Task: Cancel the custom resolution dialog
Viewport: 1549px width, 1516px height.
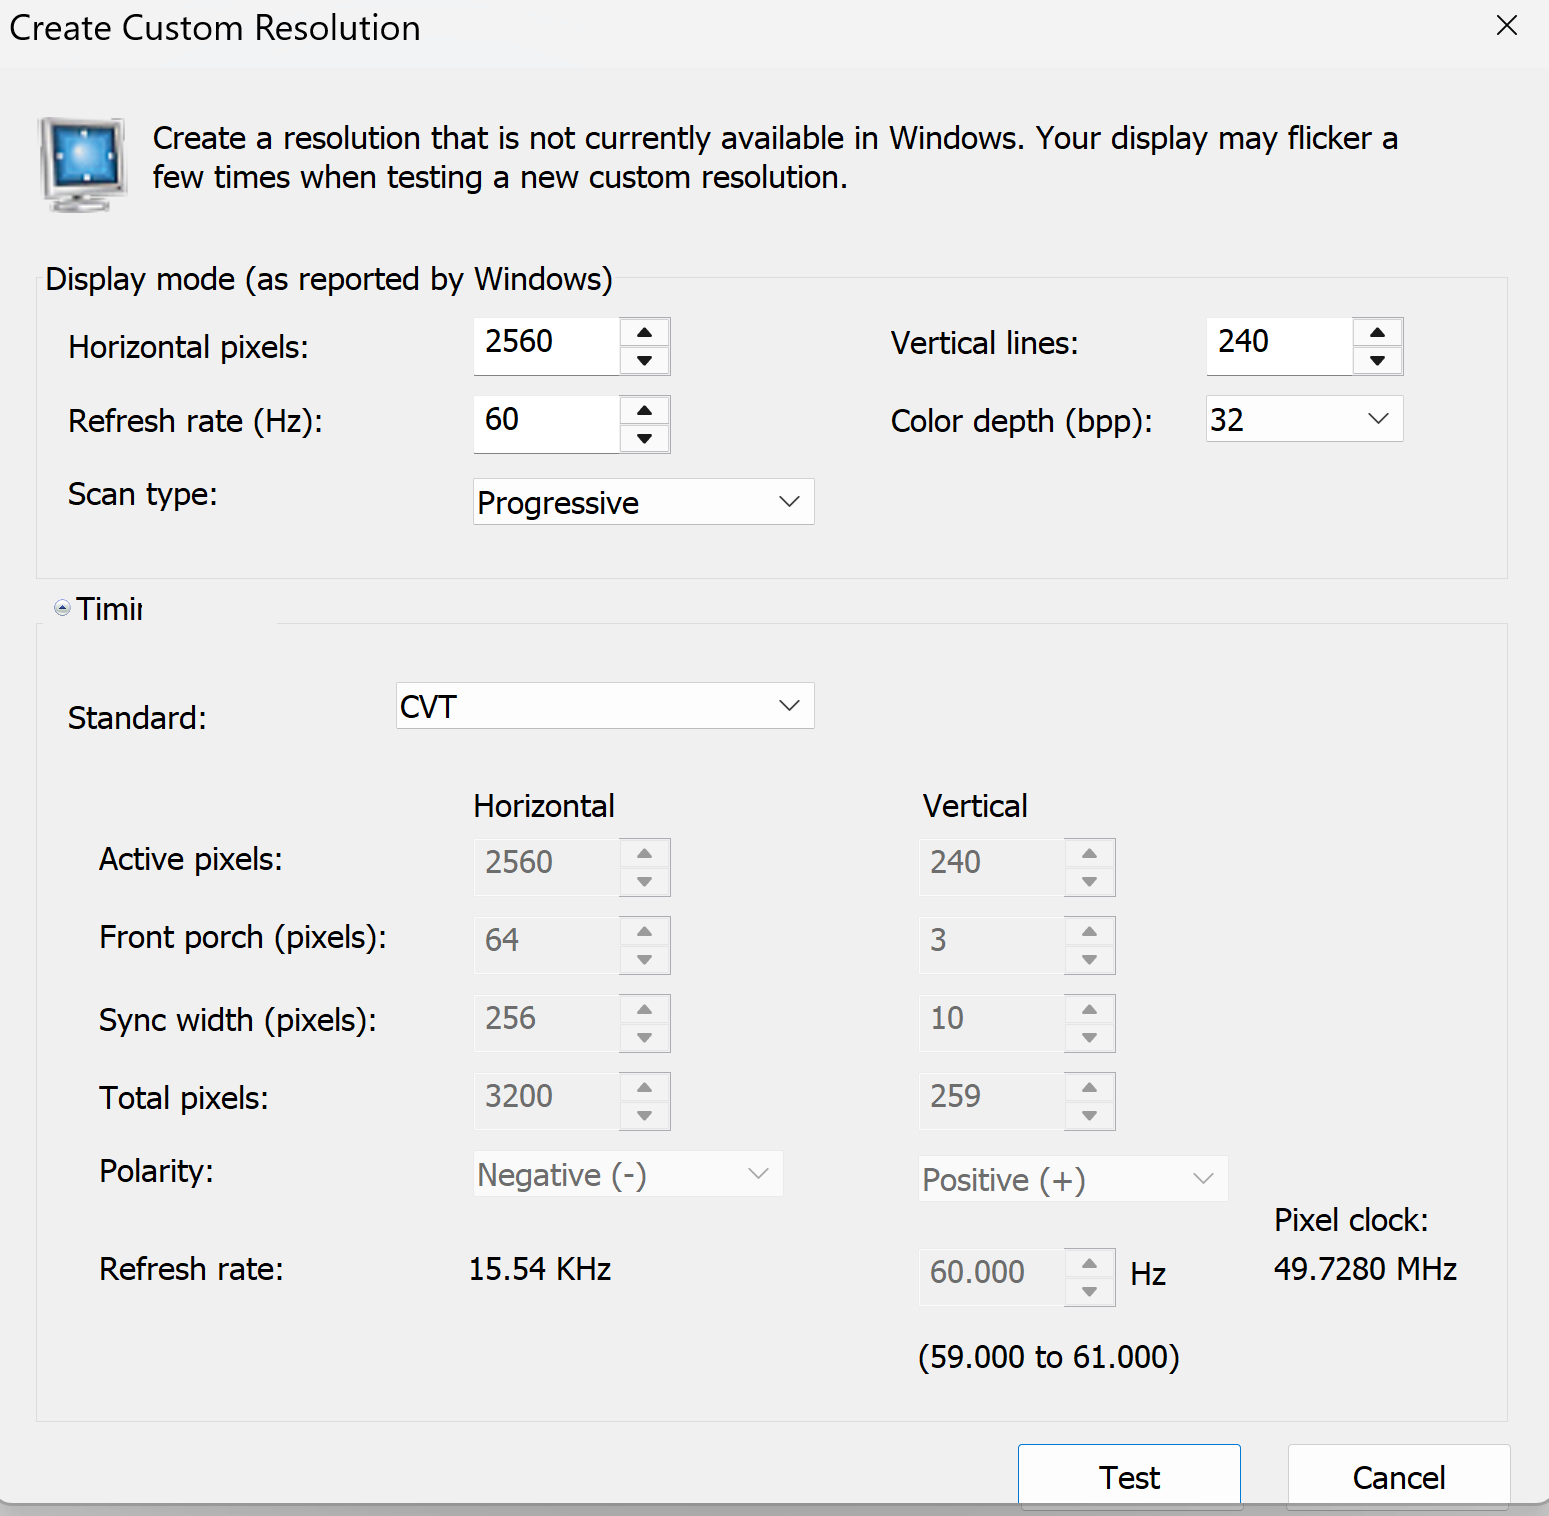Action: [x=1398, y=1476]
